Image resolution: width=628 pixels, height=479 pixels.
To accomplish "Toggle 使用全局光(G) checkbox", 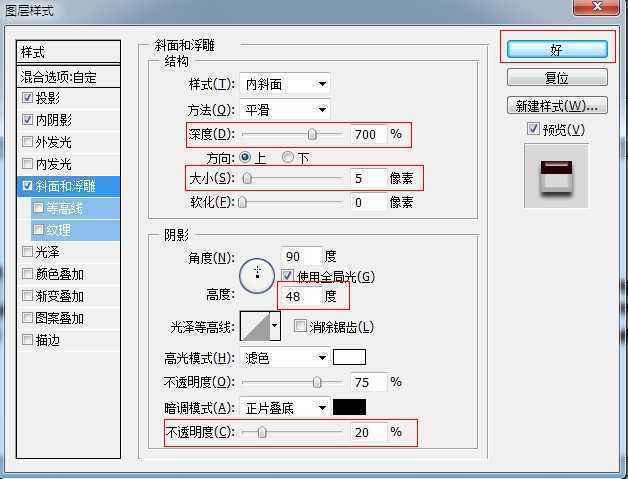I will [287, 276].
